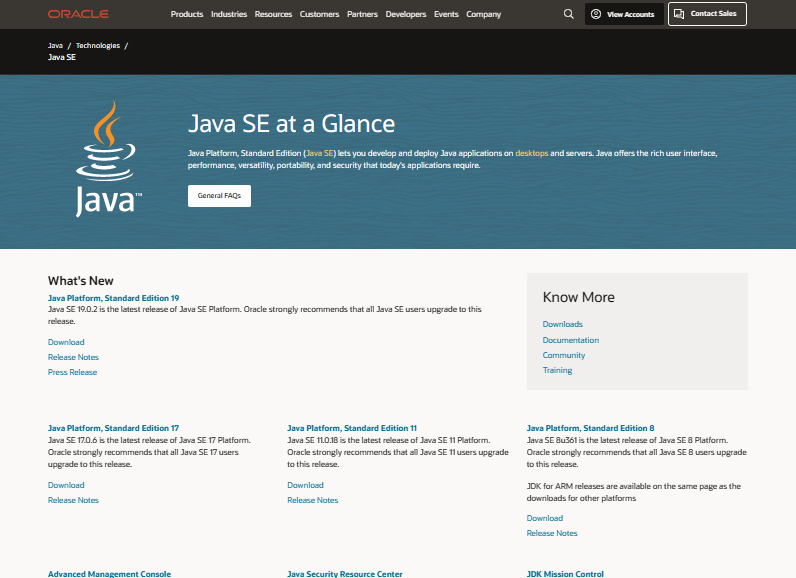Open Documentation in Know More panel
Viewport: 796px width, 578px height.
tap(571, 340)
